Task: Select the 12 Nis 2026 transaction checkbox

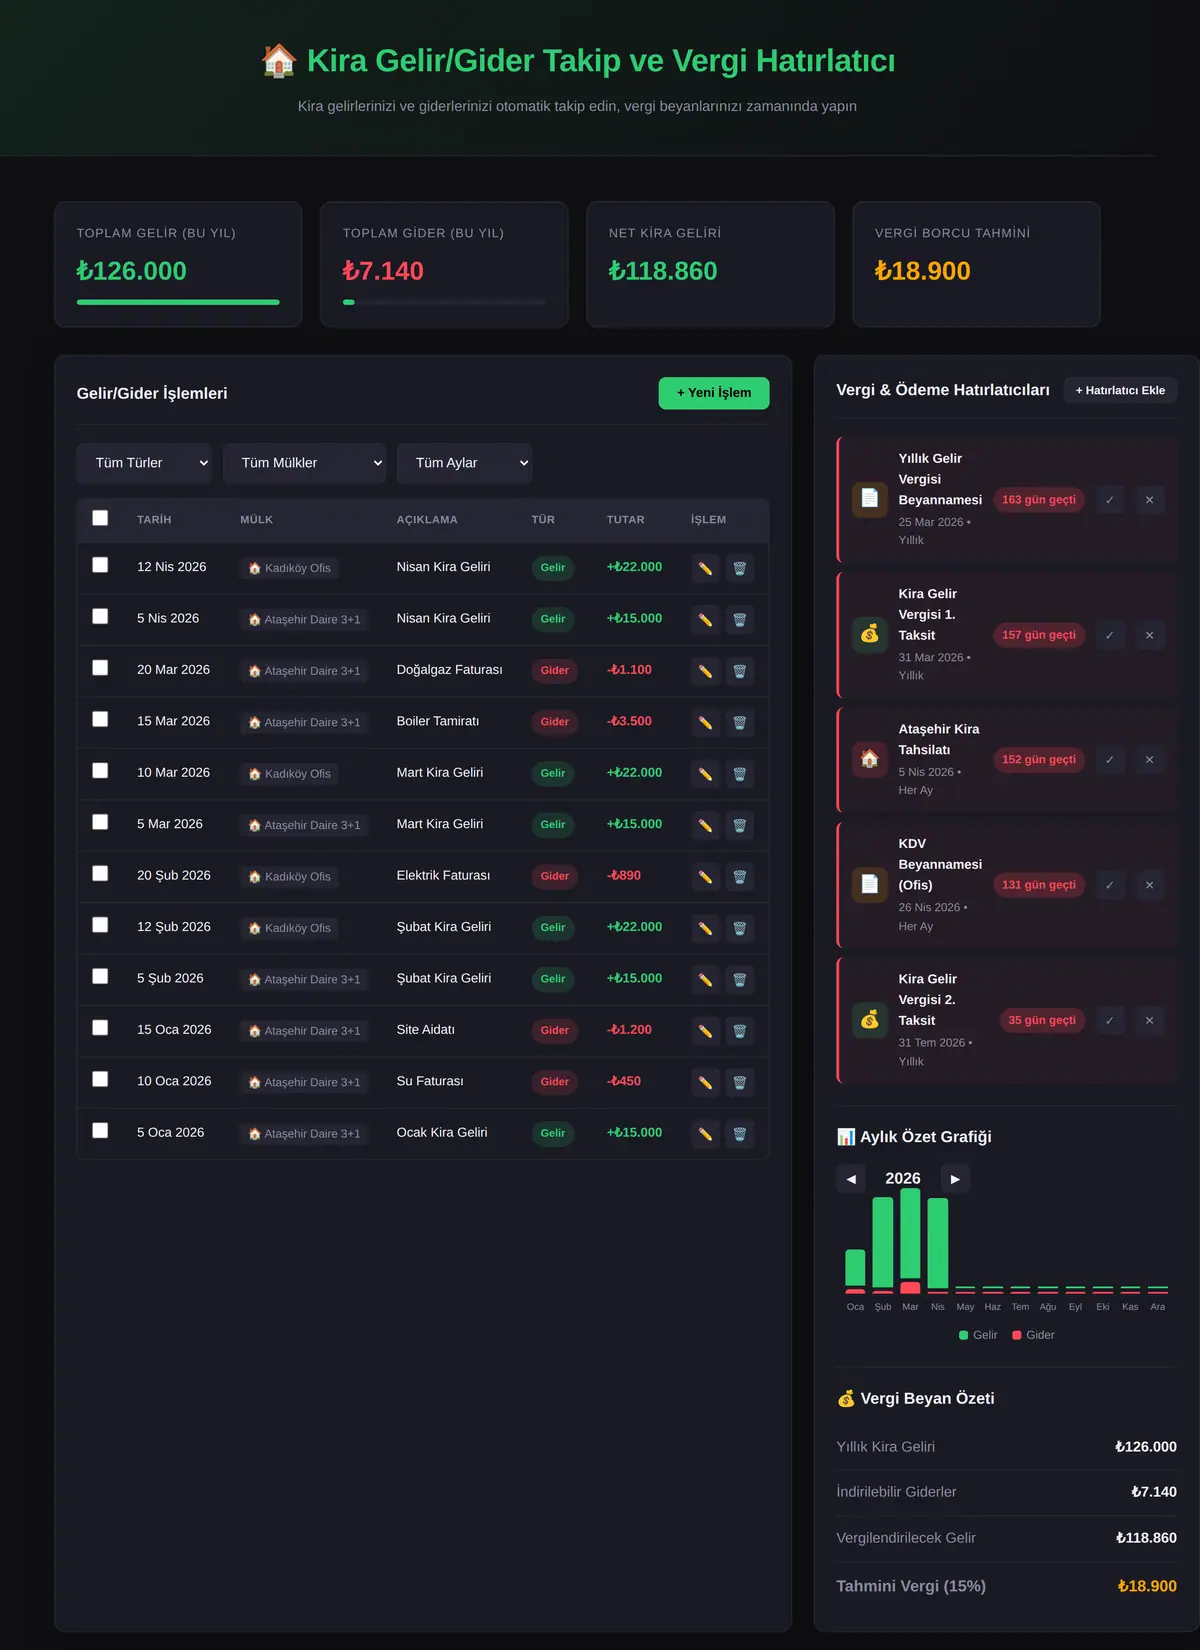Action: (x=100, y=565)
